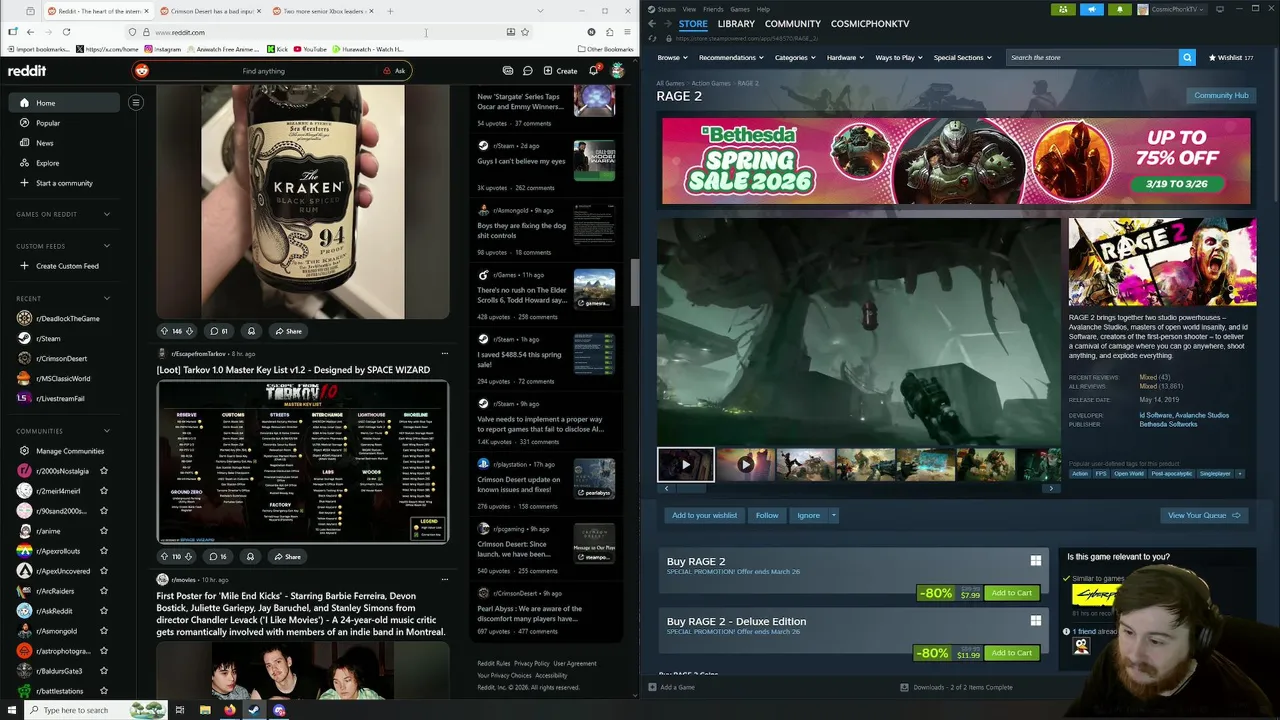Open File Explorer from taskbar

(x=205, y=710)
